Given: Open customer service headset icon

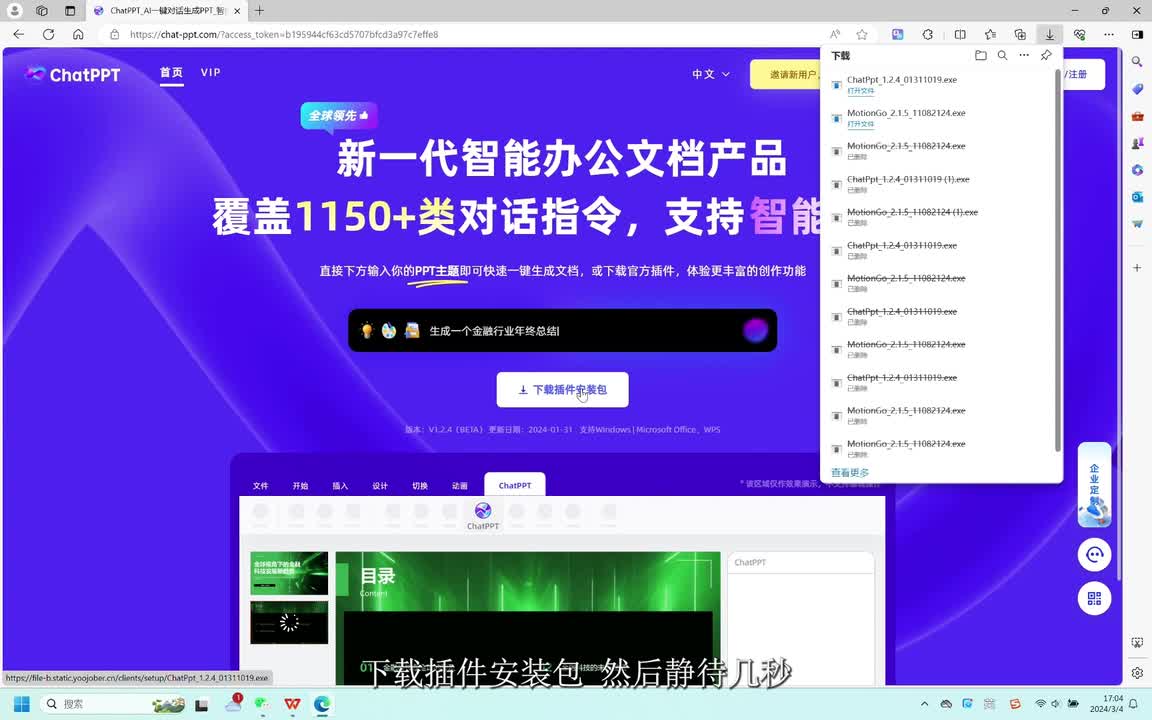Looking at the screenshot, I should pos(1094,555).
